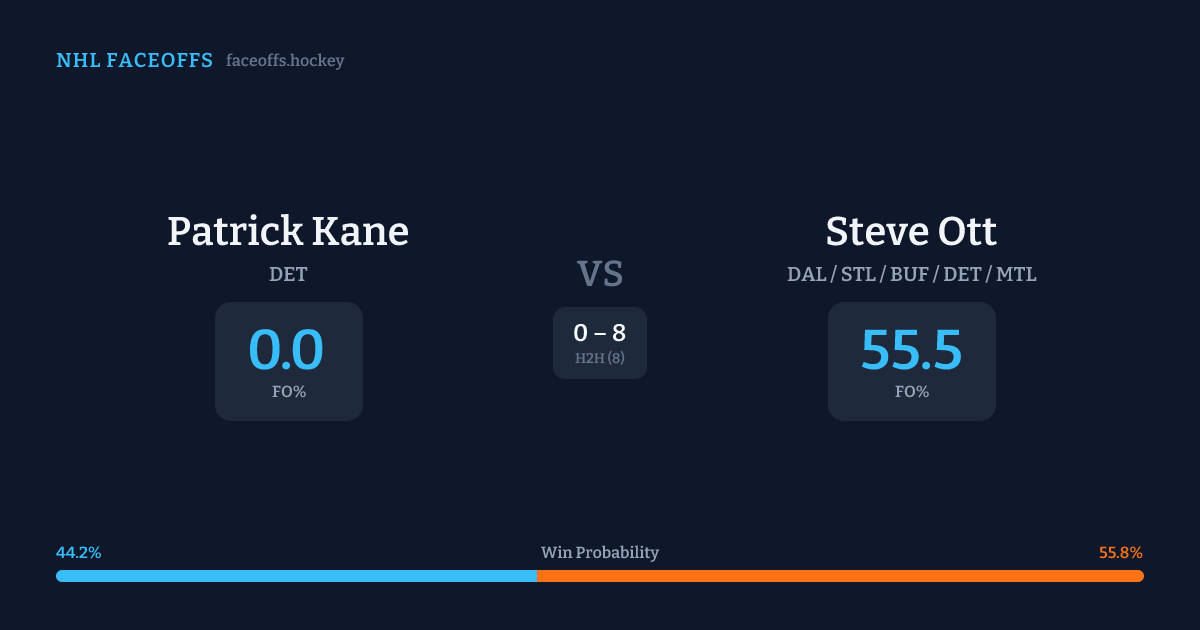The height and width of the screenshot is (630, 1200).
Task: Click the DET team label under Patrick Kane
Action: [x=288, y=274]
